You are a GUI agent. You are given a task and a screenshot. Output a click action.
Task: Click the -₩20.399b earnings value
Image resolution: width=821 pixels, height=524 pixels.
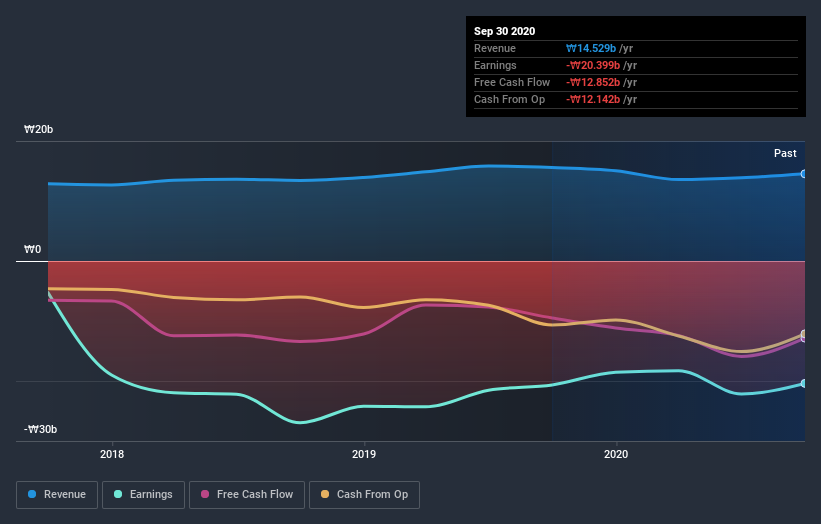point(593,65)
